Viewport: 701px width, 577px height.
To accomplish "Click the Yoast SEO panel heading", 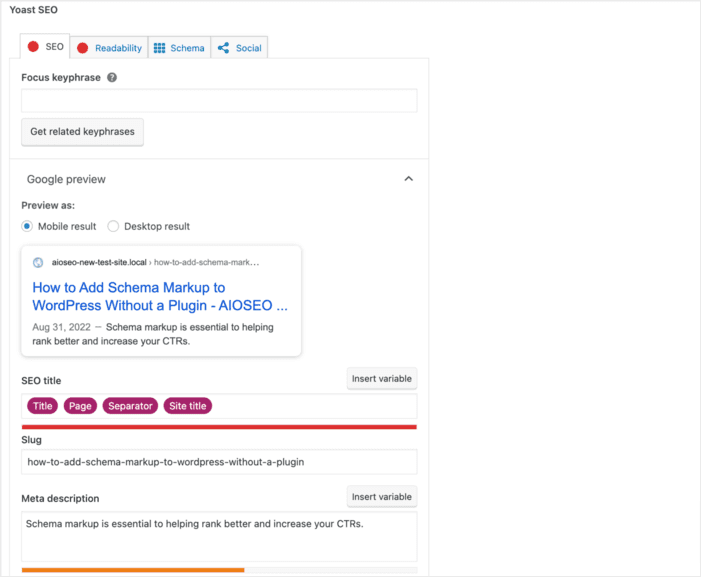I will (x=34, y=10).
